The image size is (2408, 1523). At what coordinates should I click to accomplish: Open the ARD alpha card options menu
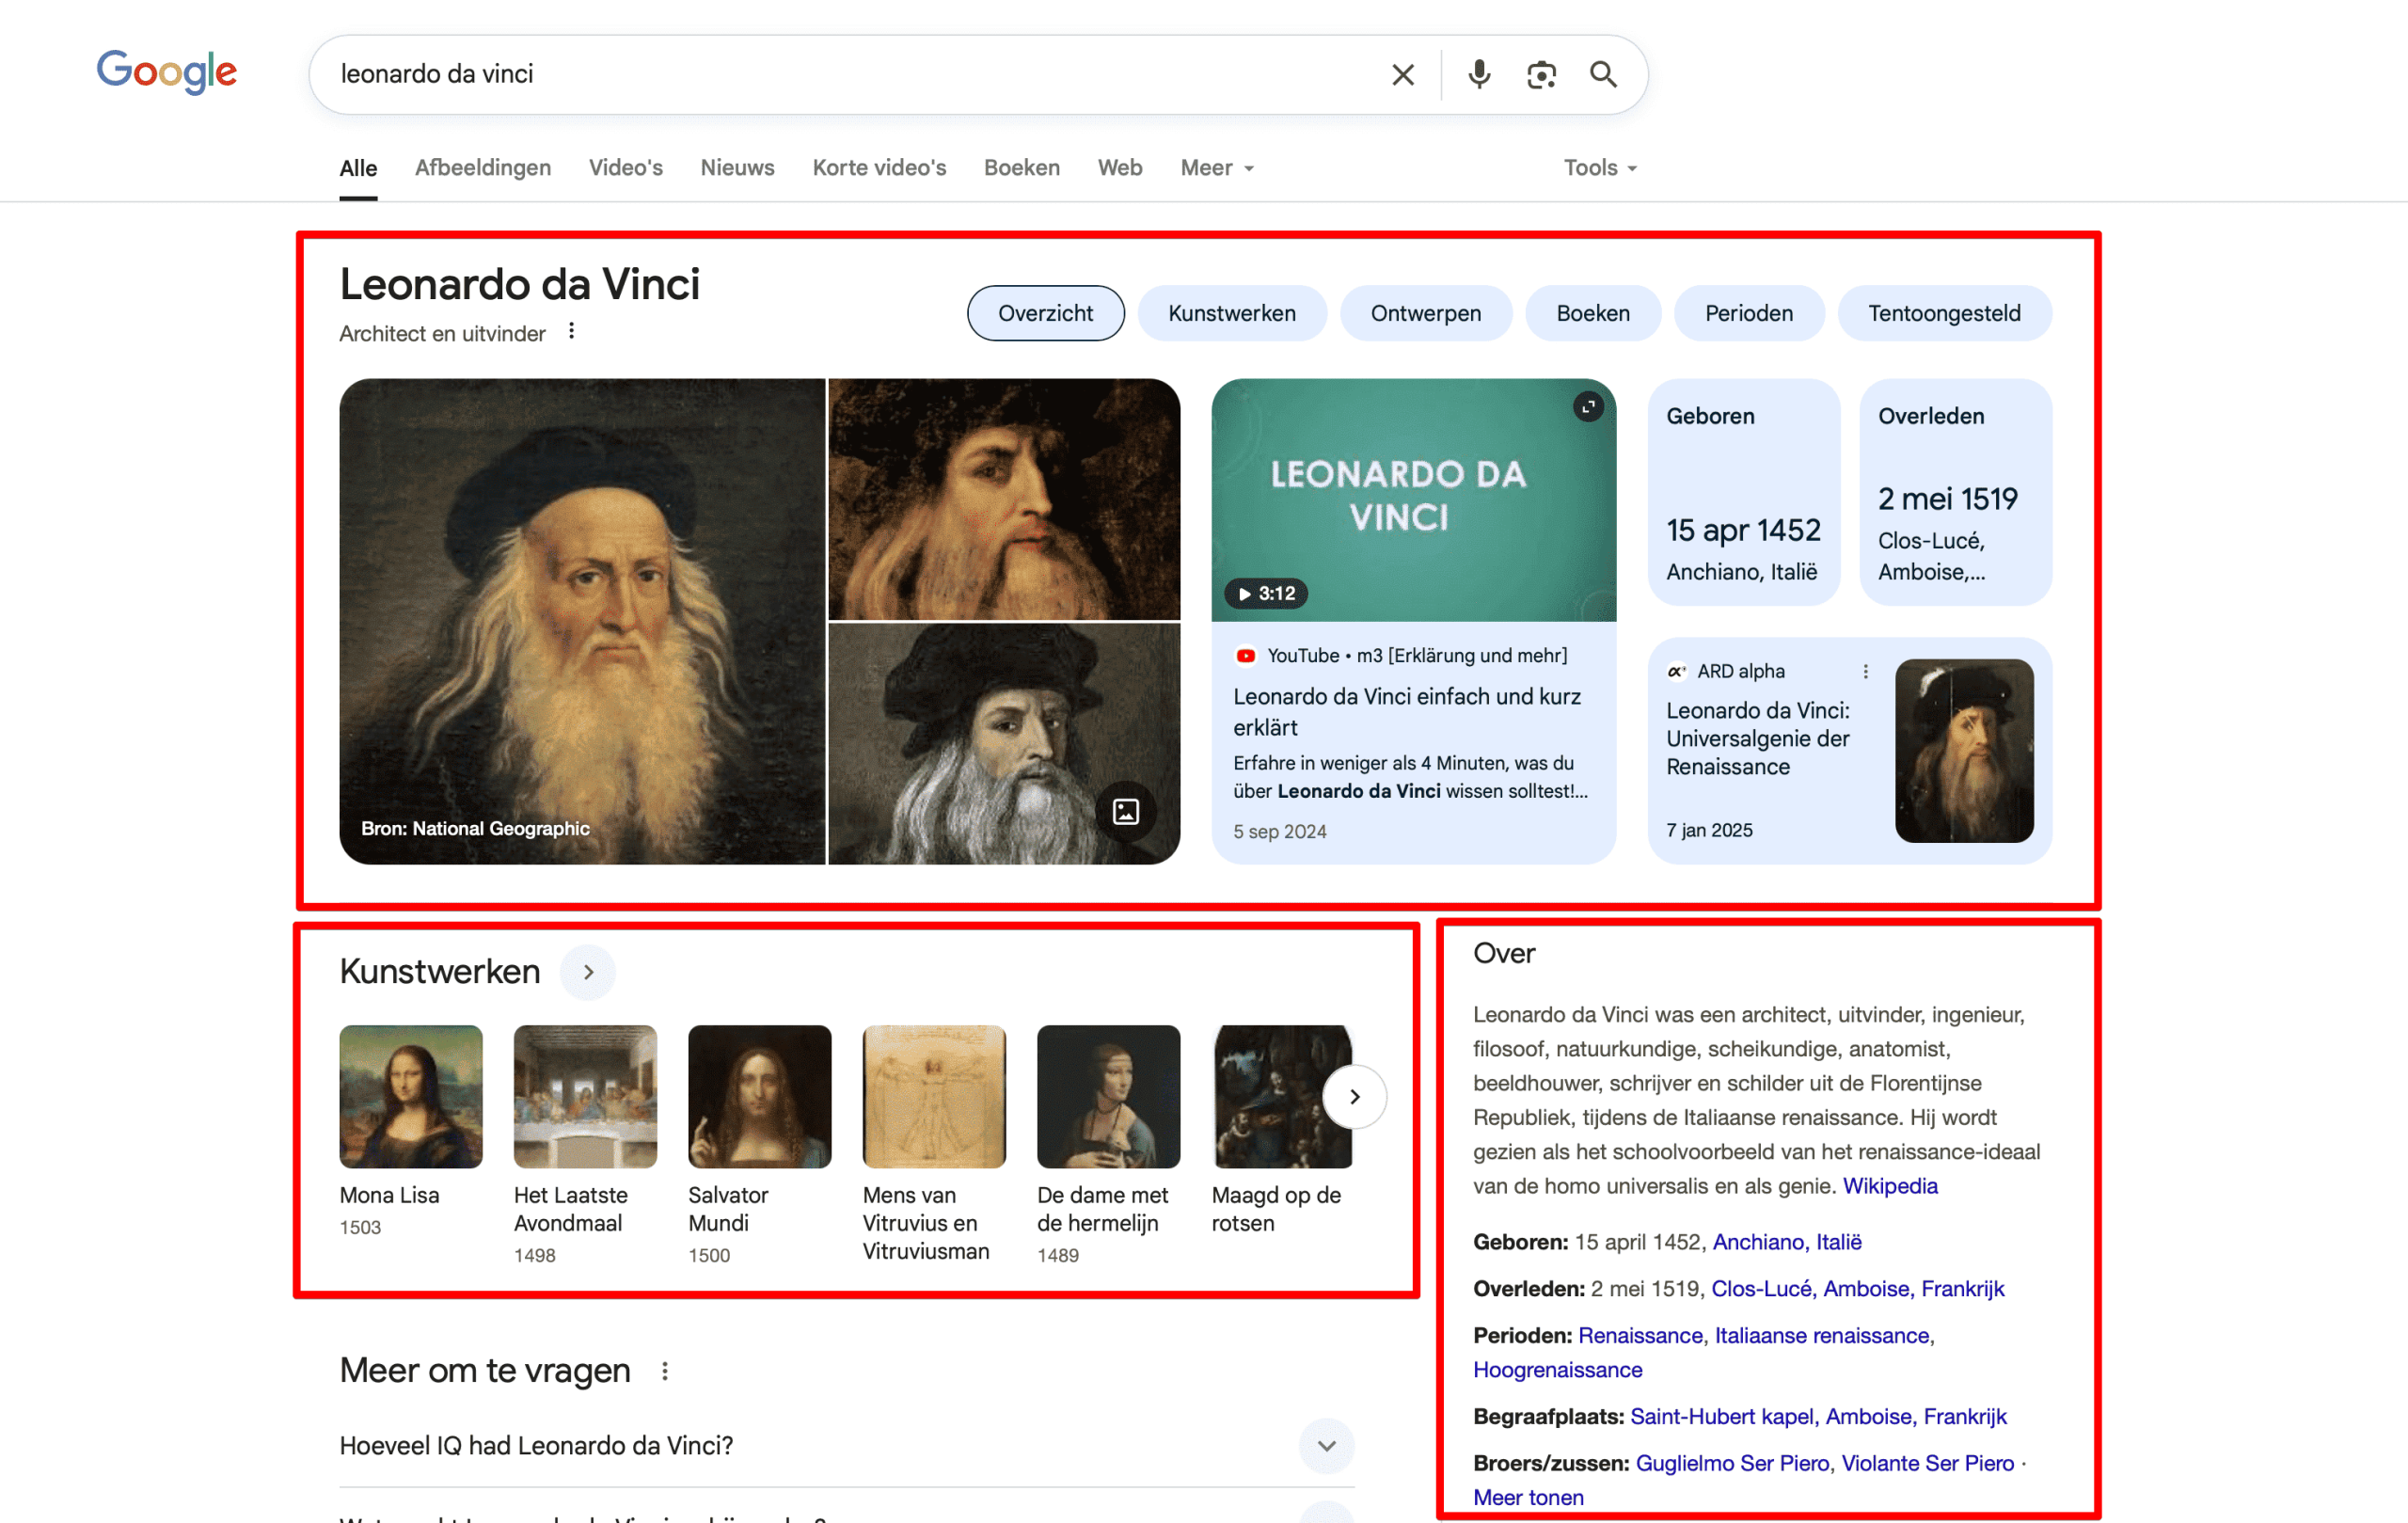pos(1865,671)
